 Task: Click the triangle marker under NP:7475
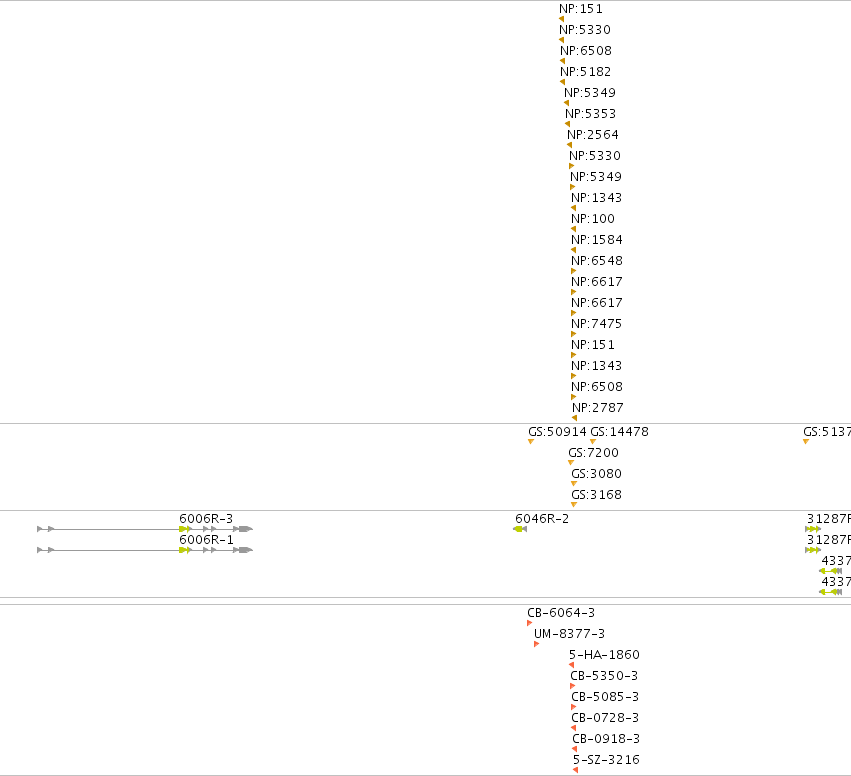574,334
